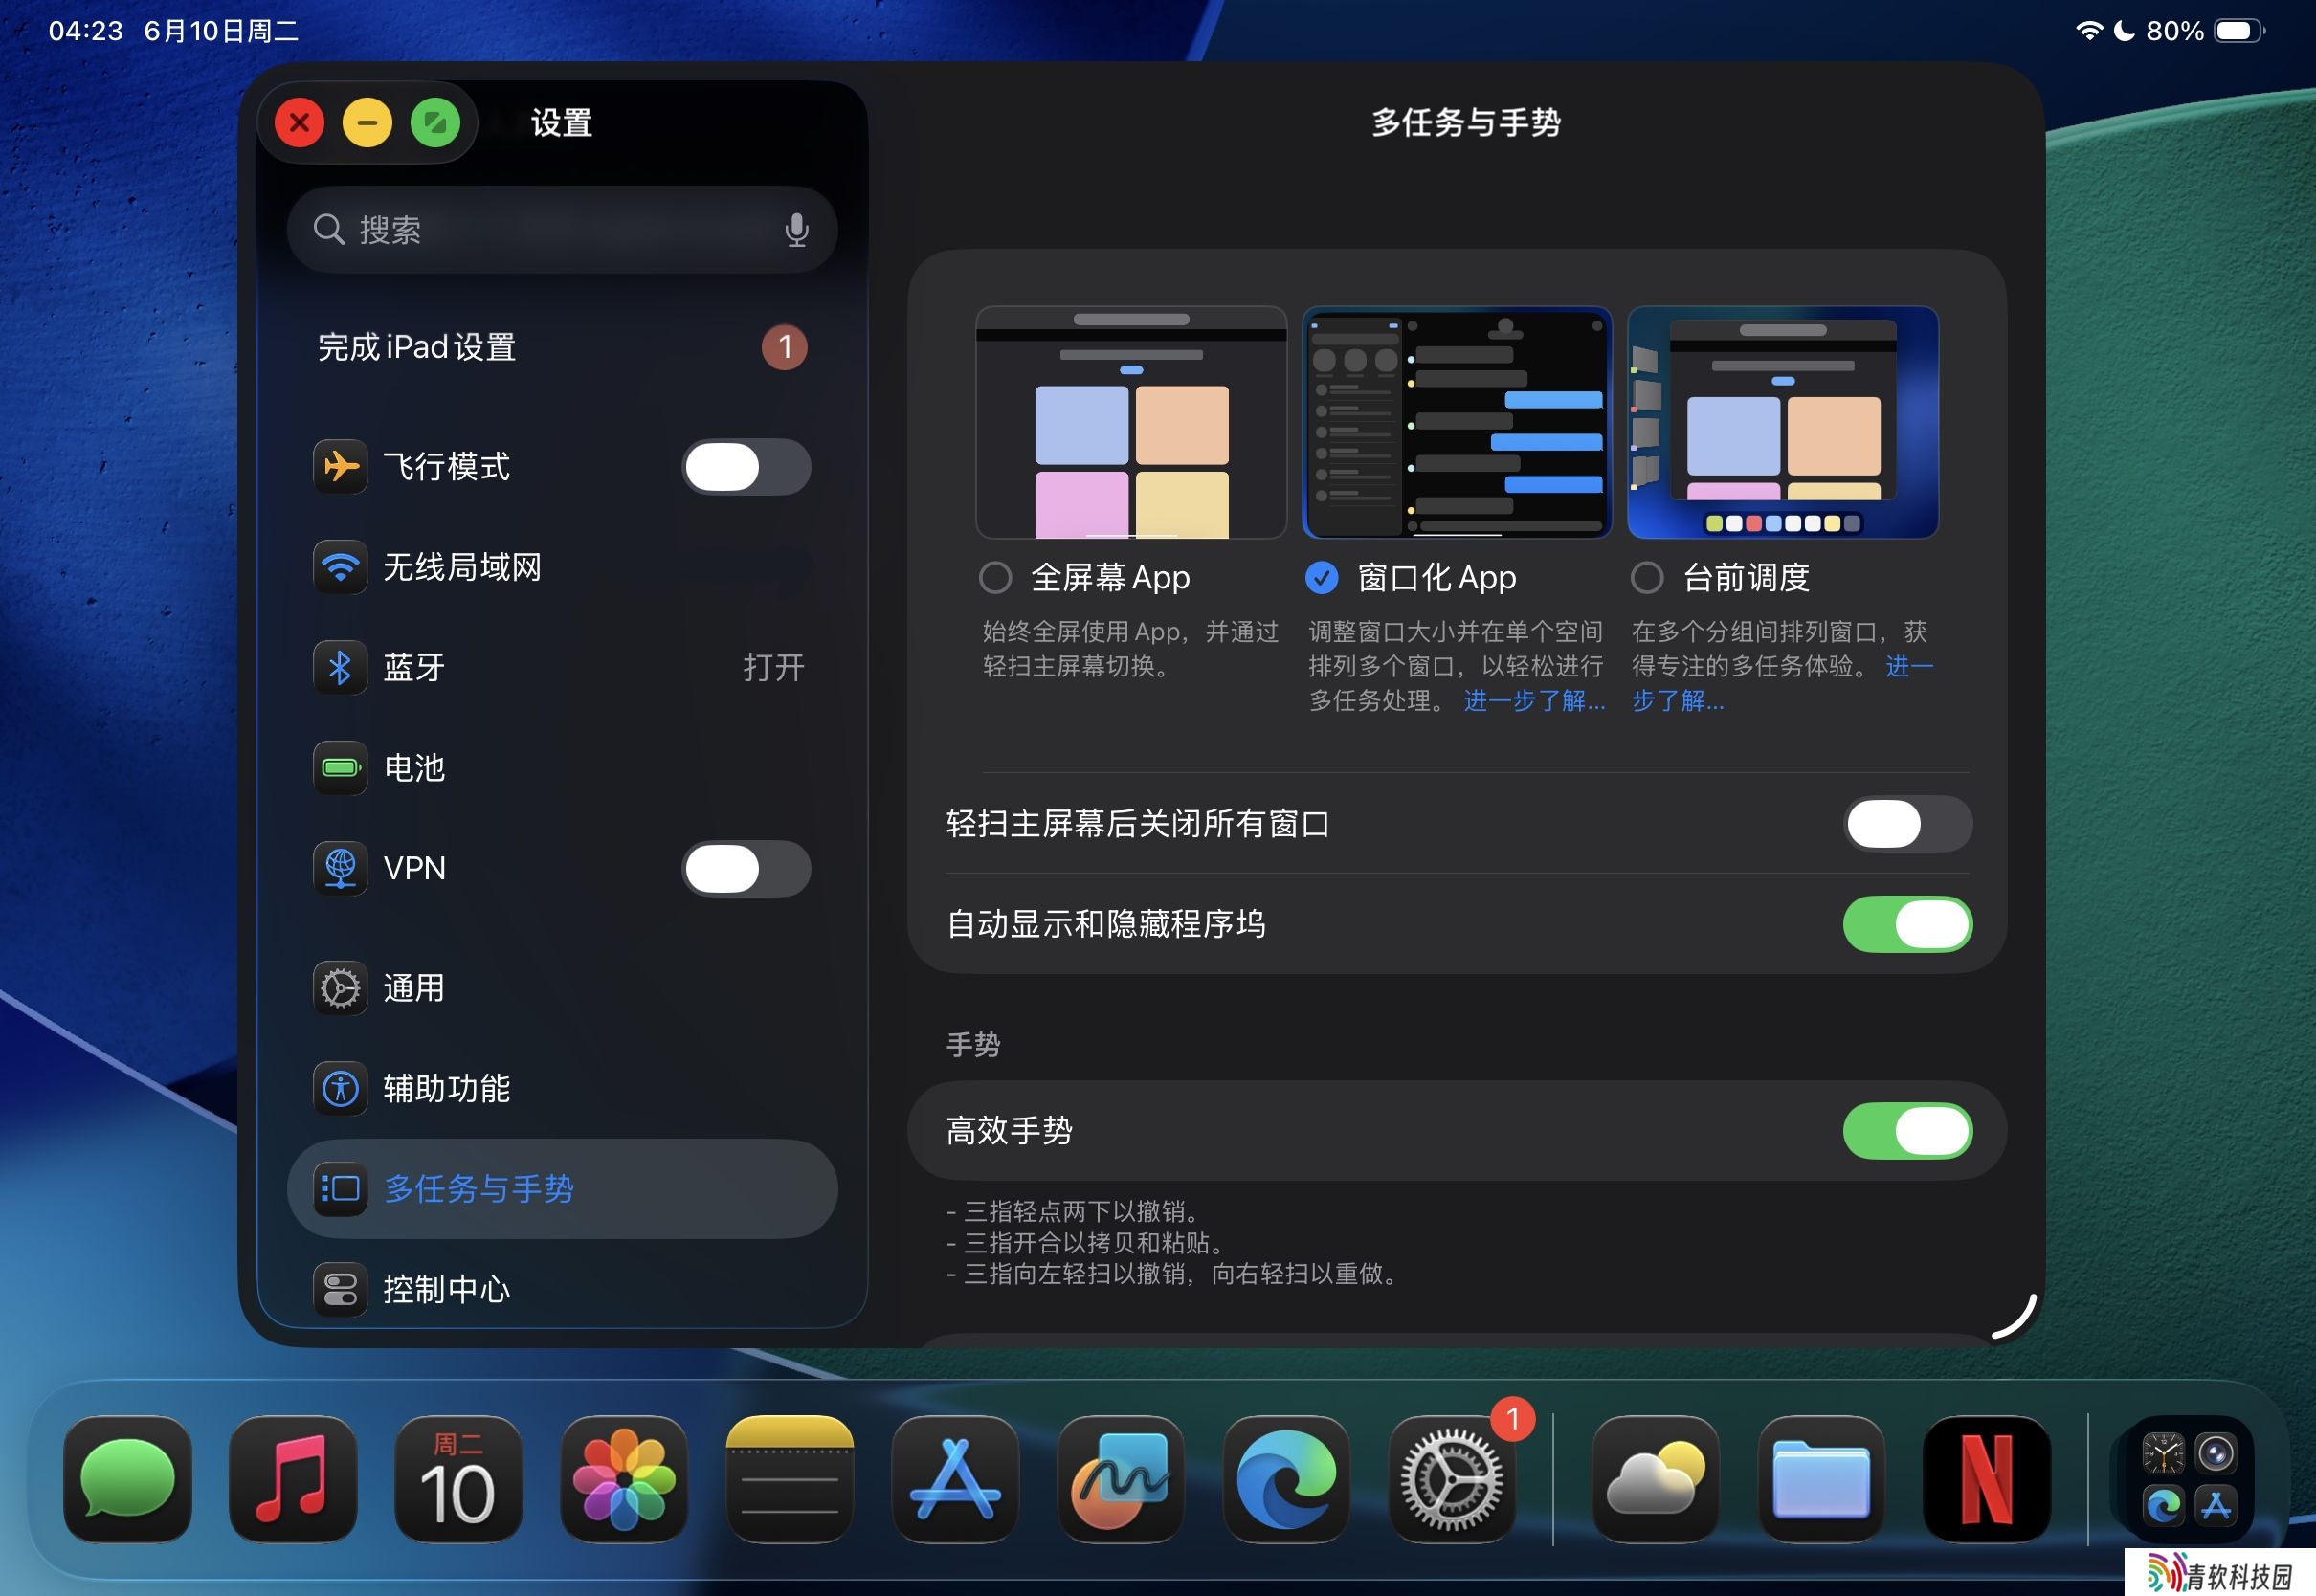Image resolution: width=2316 pixels, height=1596 pixels.
Task: Click 进一步了解 link under 窗口化 App
Action: (1534, 701)
